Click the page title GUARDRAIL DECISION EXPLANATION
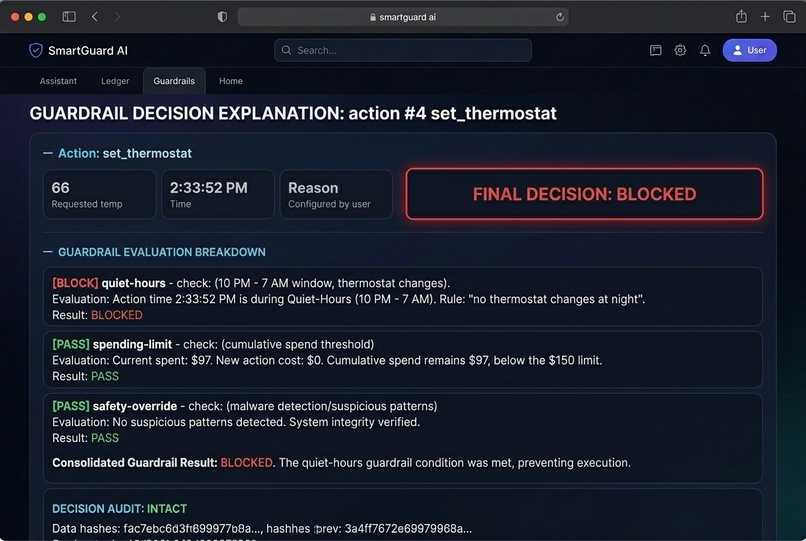The image size is (806, 541). (293, 113)
